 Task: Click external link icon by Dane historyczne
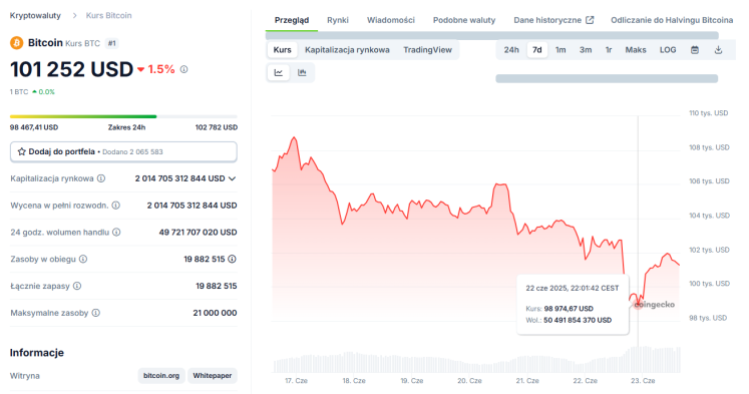coord(590,20)
